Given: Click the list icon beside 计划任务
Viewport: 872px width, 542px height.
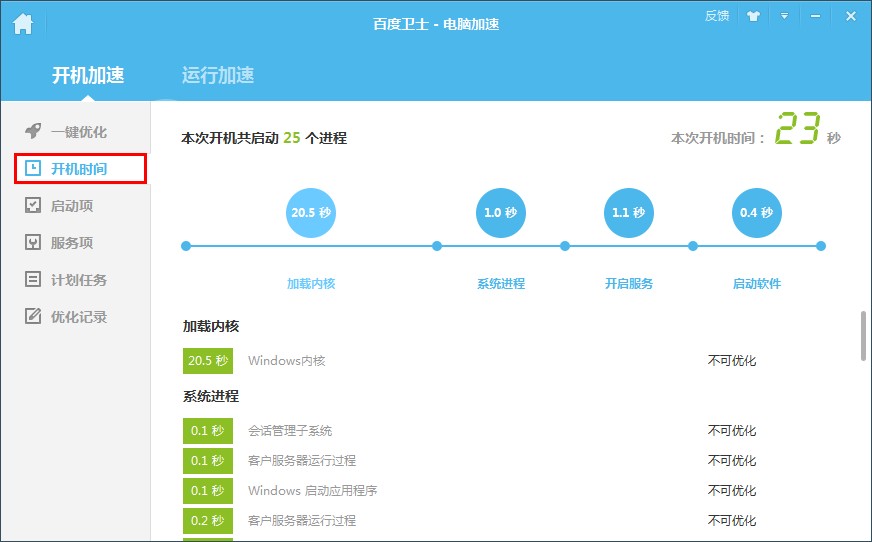Looking at the screenshot, I should pos(33,279).
